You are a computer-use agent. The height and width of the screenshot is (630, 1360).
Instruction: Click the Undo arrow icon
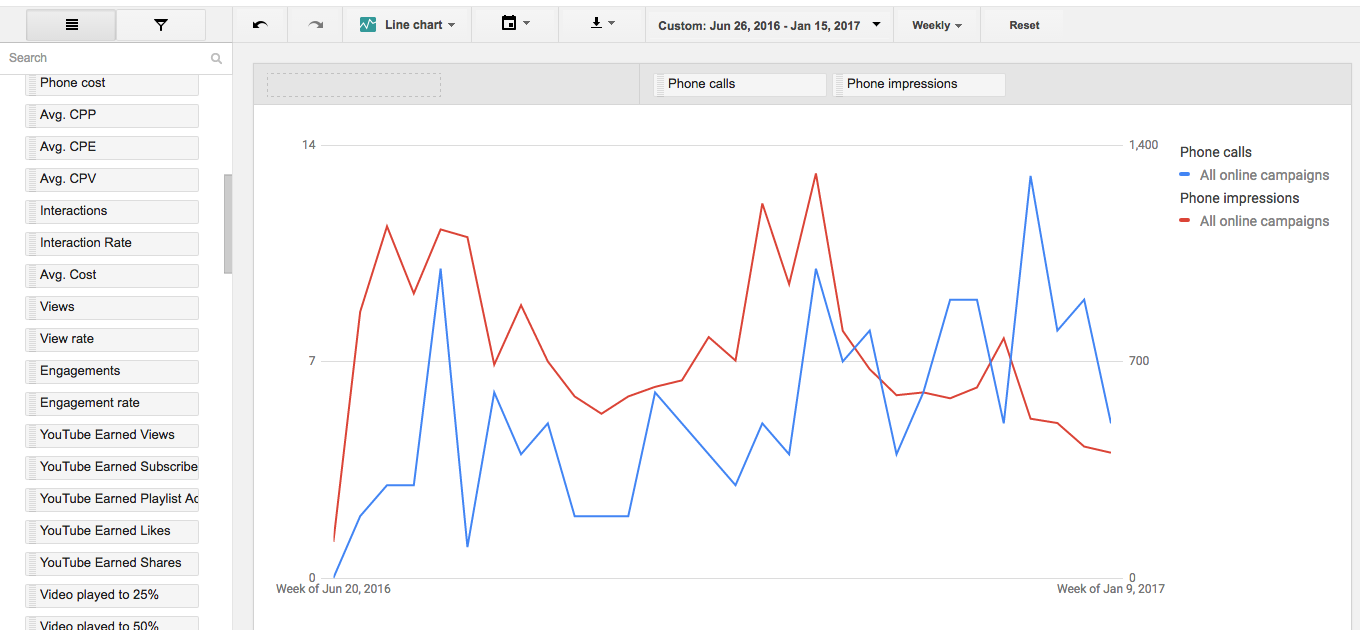click(261, 25)
